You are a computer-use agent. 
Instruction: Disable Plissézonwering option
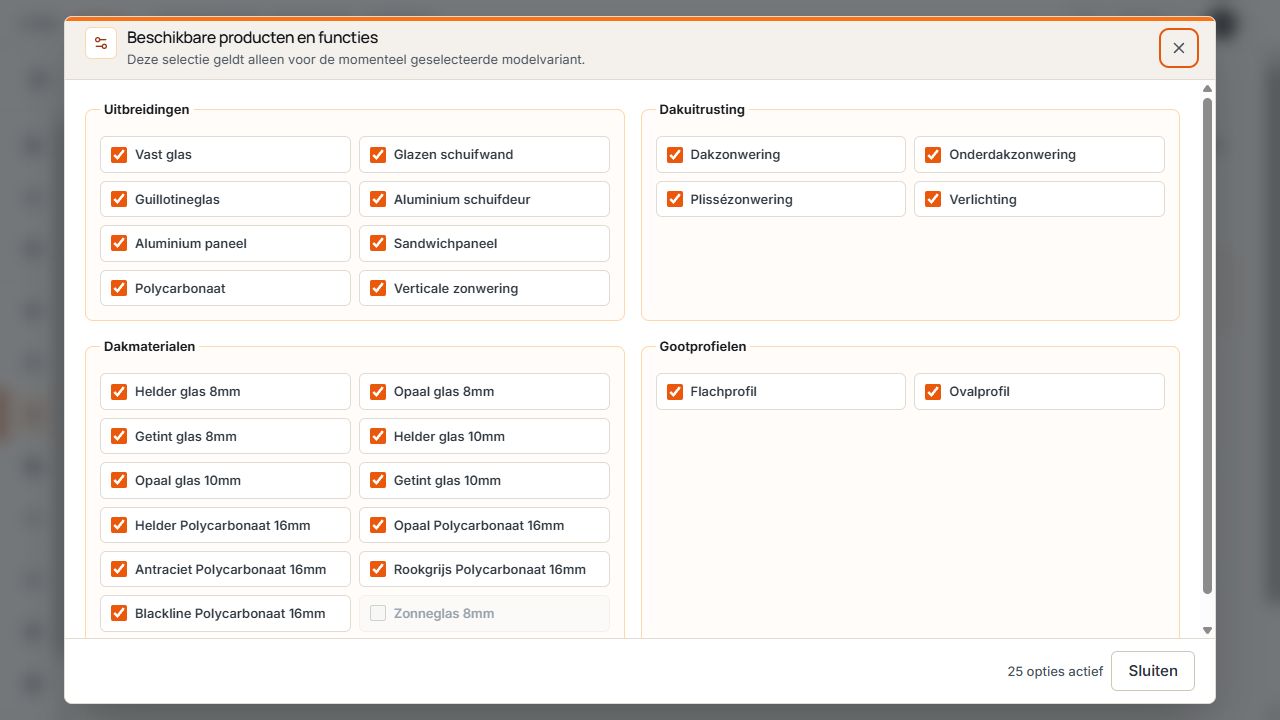[x=675, y=199]
